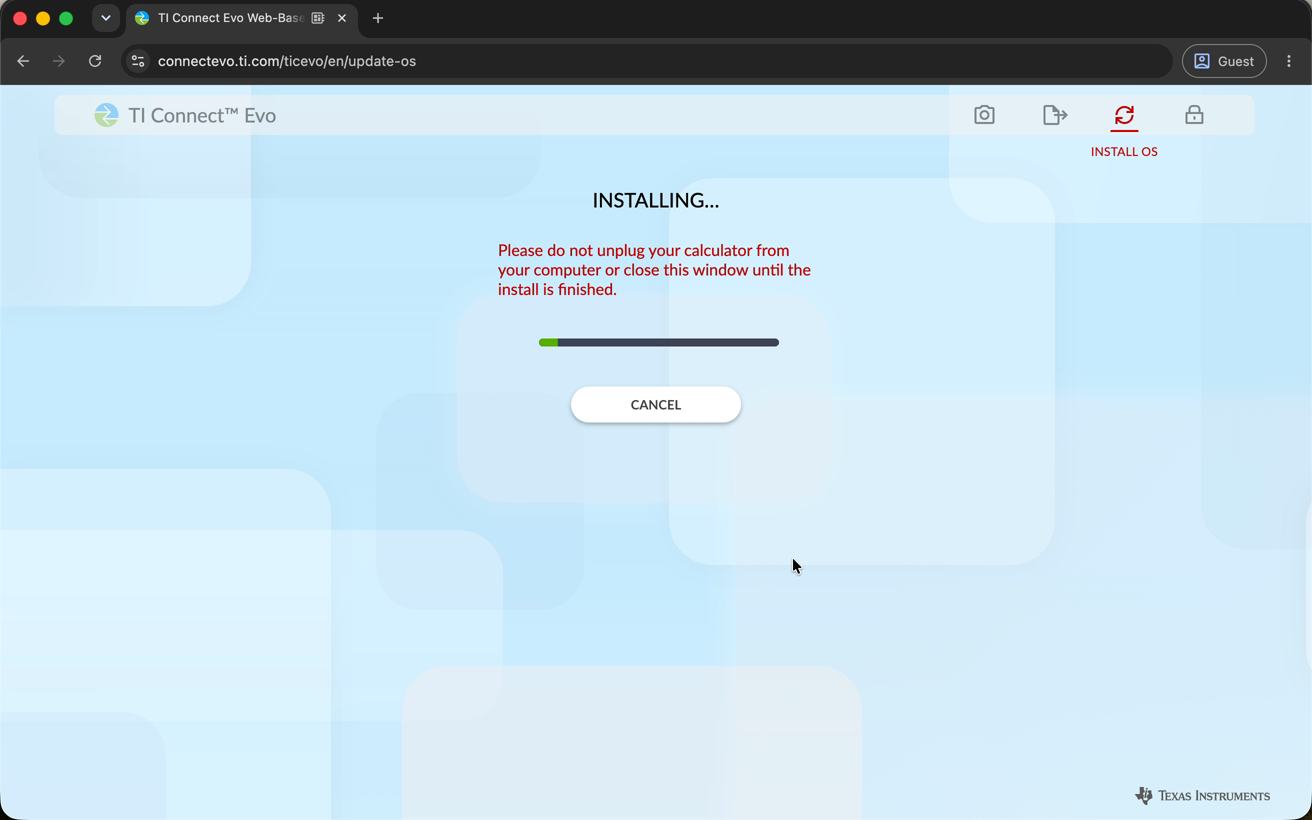Select the file transfer arrow icon

[x=1054, y=115]
